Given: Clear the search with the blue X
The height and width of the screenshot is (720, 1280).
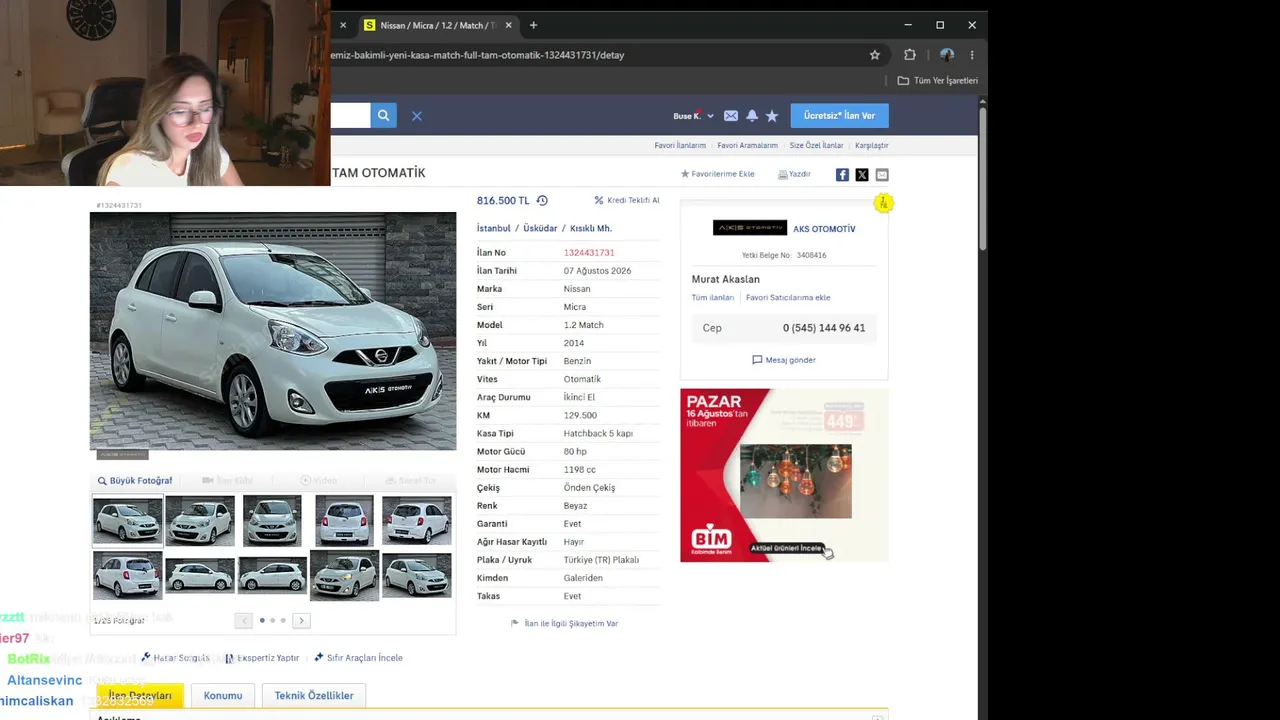Looking at the screenshot, I should [x=417, y=116].
